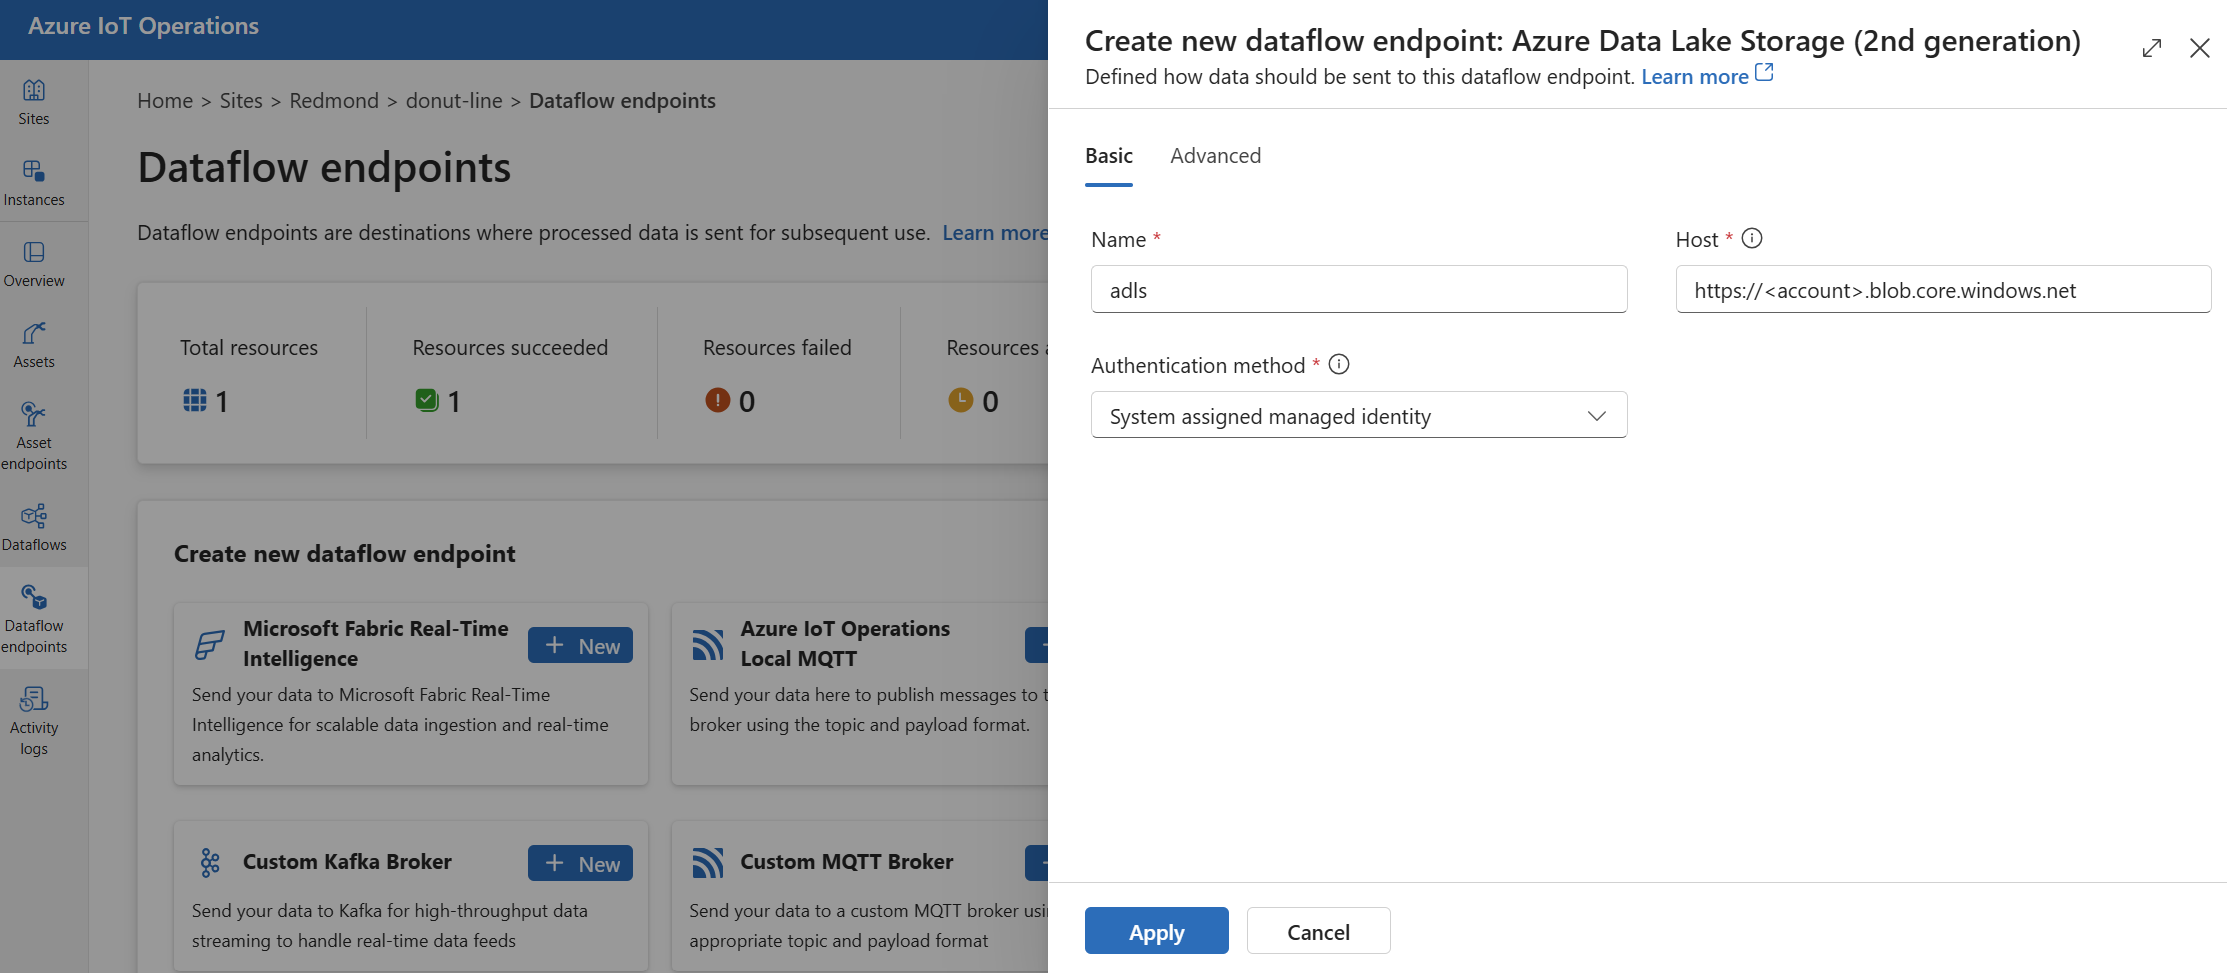The height and width of the screenshot is (973, 2227).
Task: Click the Azure IoT Operations title
Action: (143, 26)
